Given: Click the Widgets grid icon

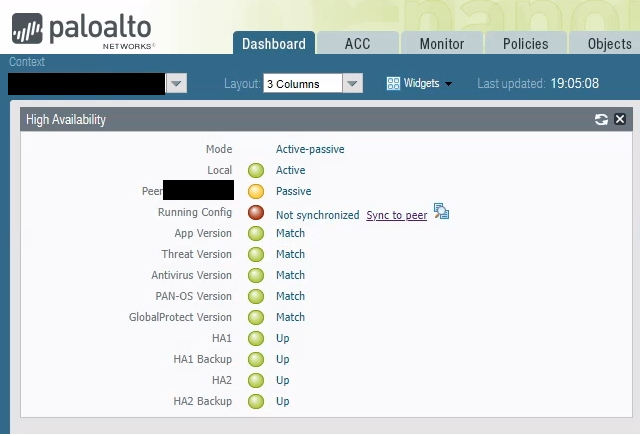Looking at the screenshot, I should (x=393, y=84).
